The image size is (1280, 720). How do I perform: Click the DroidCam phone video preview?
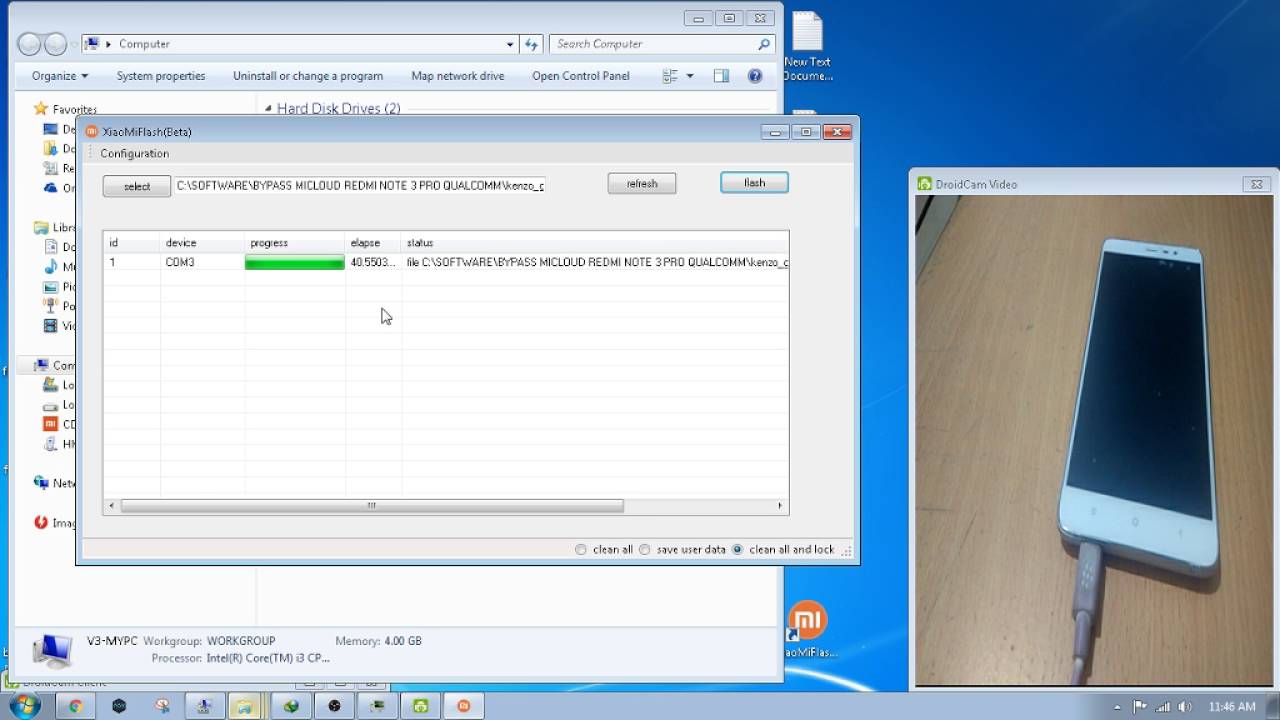click(x=1094, y=441)
